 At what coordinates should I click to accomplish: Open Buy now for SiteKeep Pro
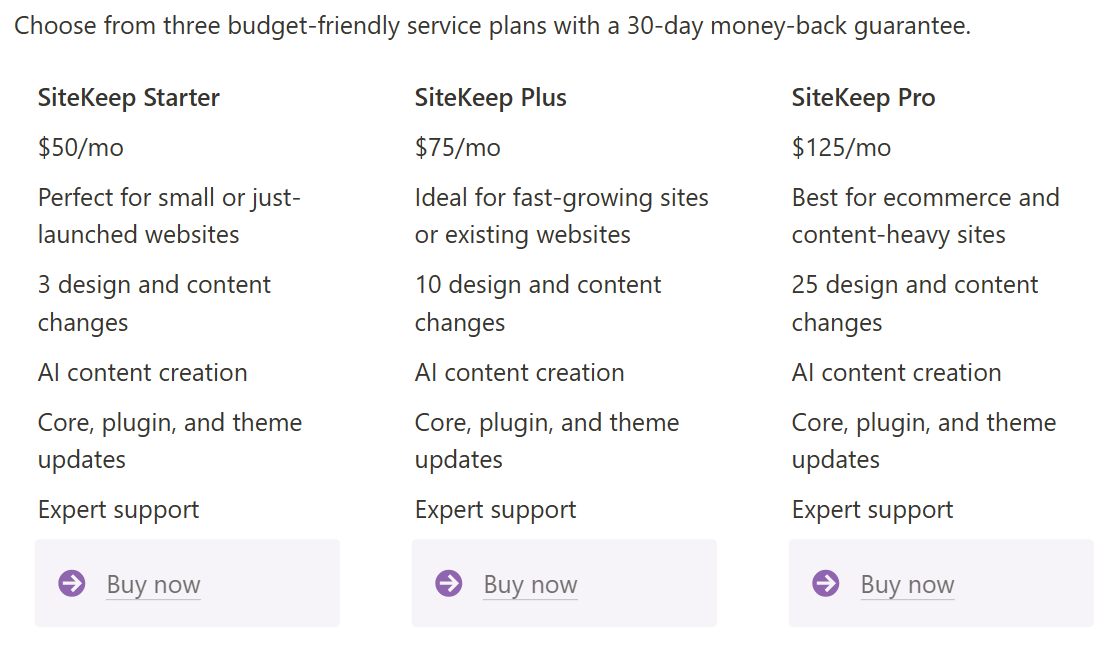[x=907, y=584]
